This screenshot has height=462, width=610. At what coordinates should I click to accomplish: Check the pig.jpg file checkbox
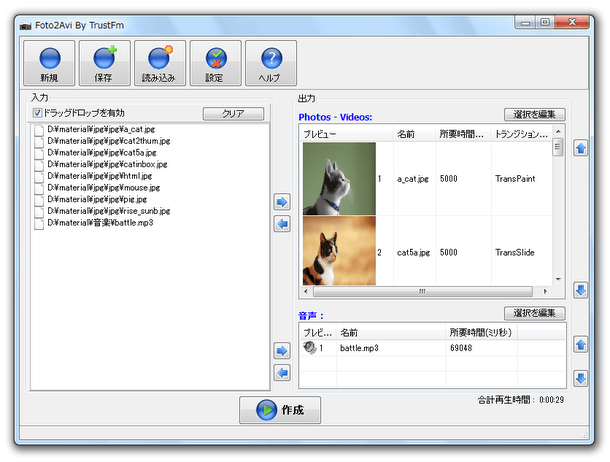point(39,200)
